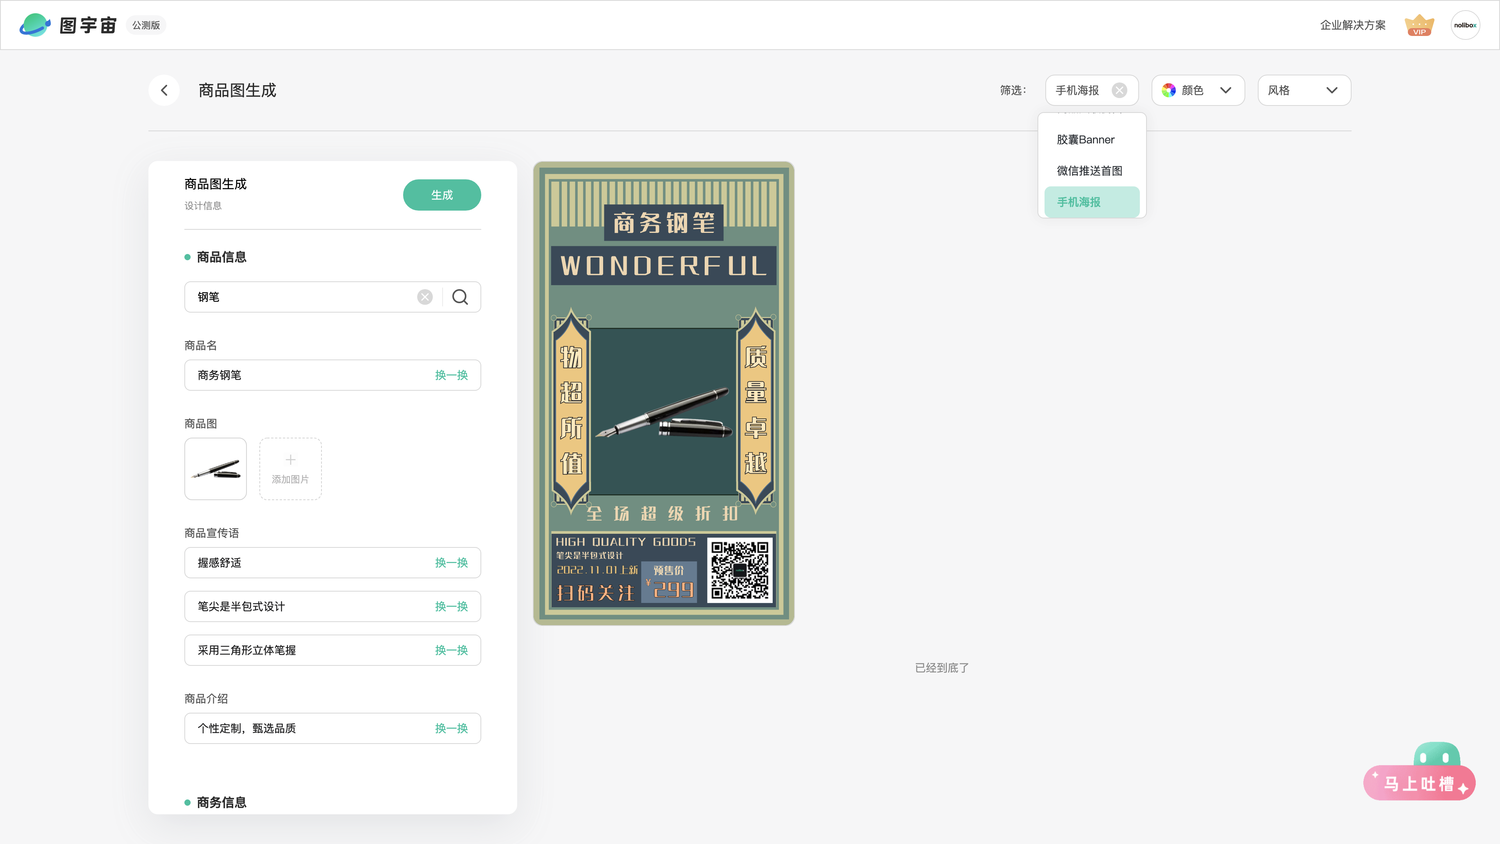Image resolution: width=1500 pixels, height=844 pixels.
Task: Click 换一换 next to 握感舒适
Action: 451,563
